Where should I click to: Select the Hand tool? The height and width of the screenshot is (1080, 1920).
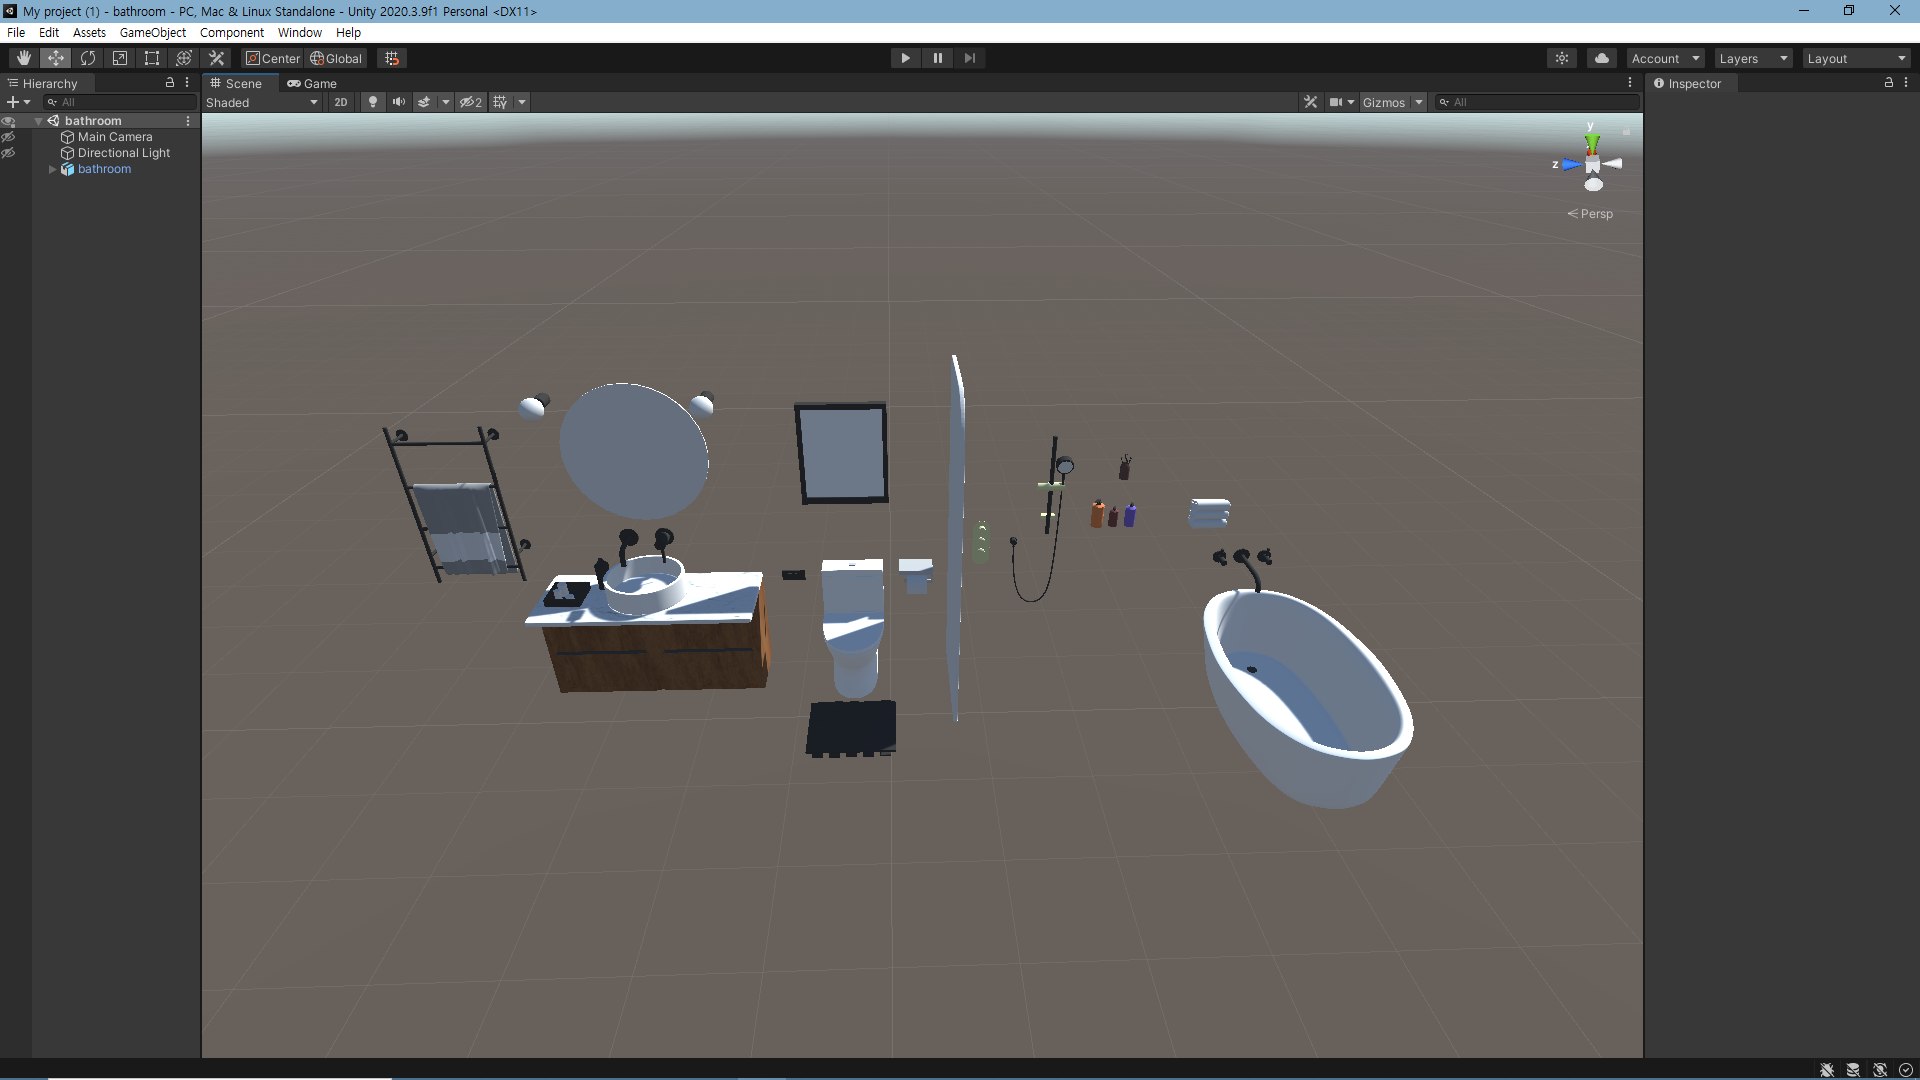point(24,58)
